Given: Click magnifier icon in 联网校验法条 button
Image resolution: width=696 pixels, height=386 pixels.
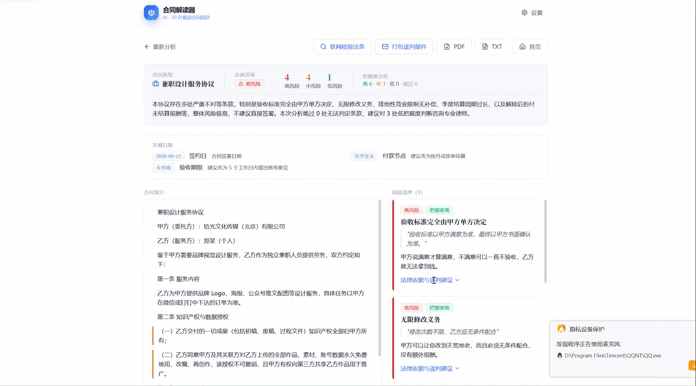Looking at the screenshot, I should tap(323, 47).
